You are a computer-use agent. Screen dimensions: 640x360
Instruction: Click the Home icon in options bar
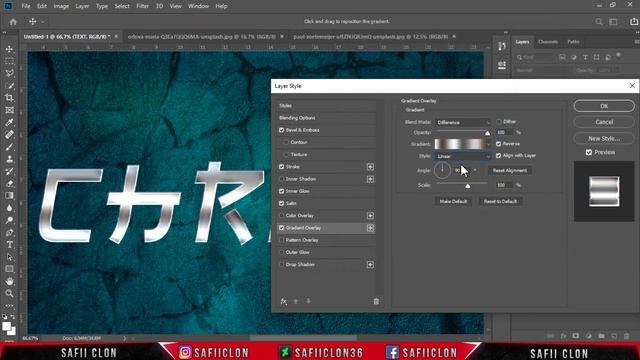[x=13, y=22]
